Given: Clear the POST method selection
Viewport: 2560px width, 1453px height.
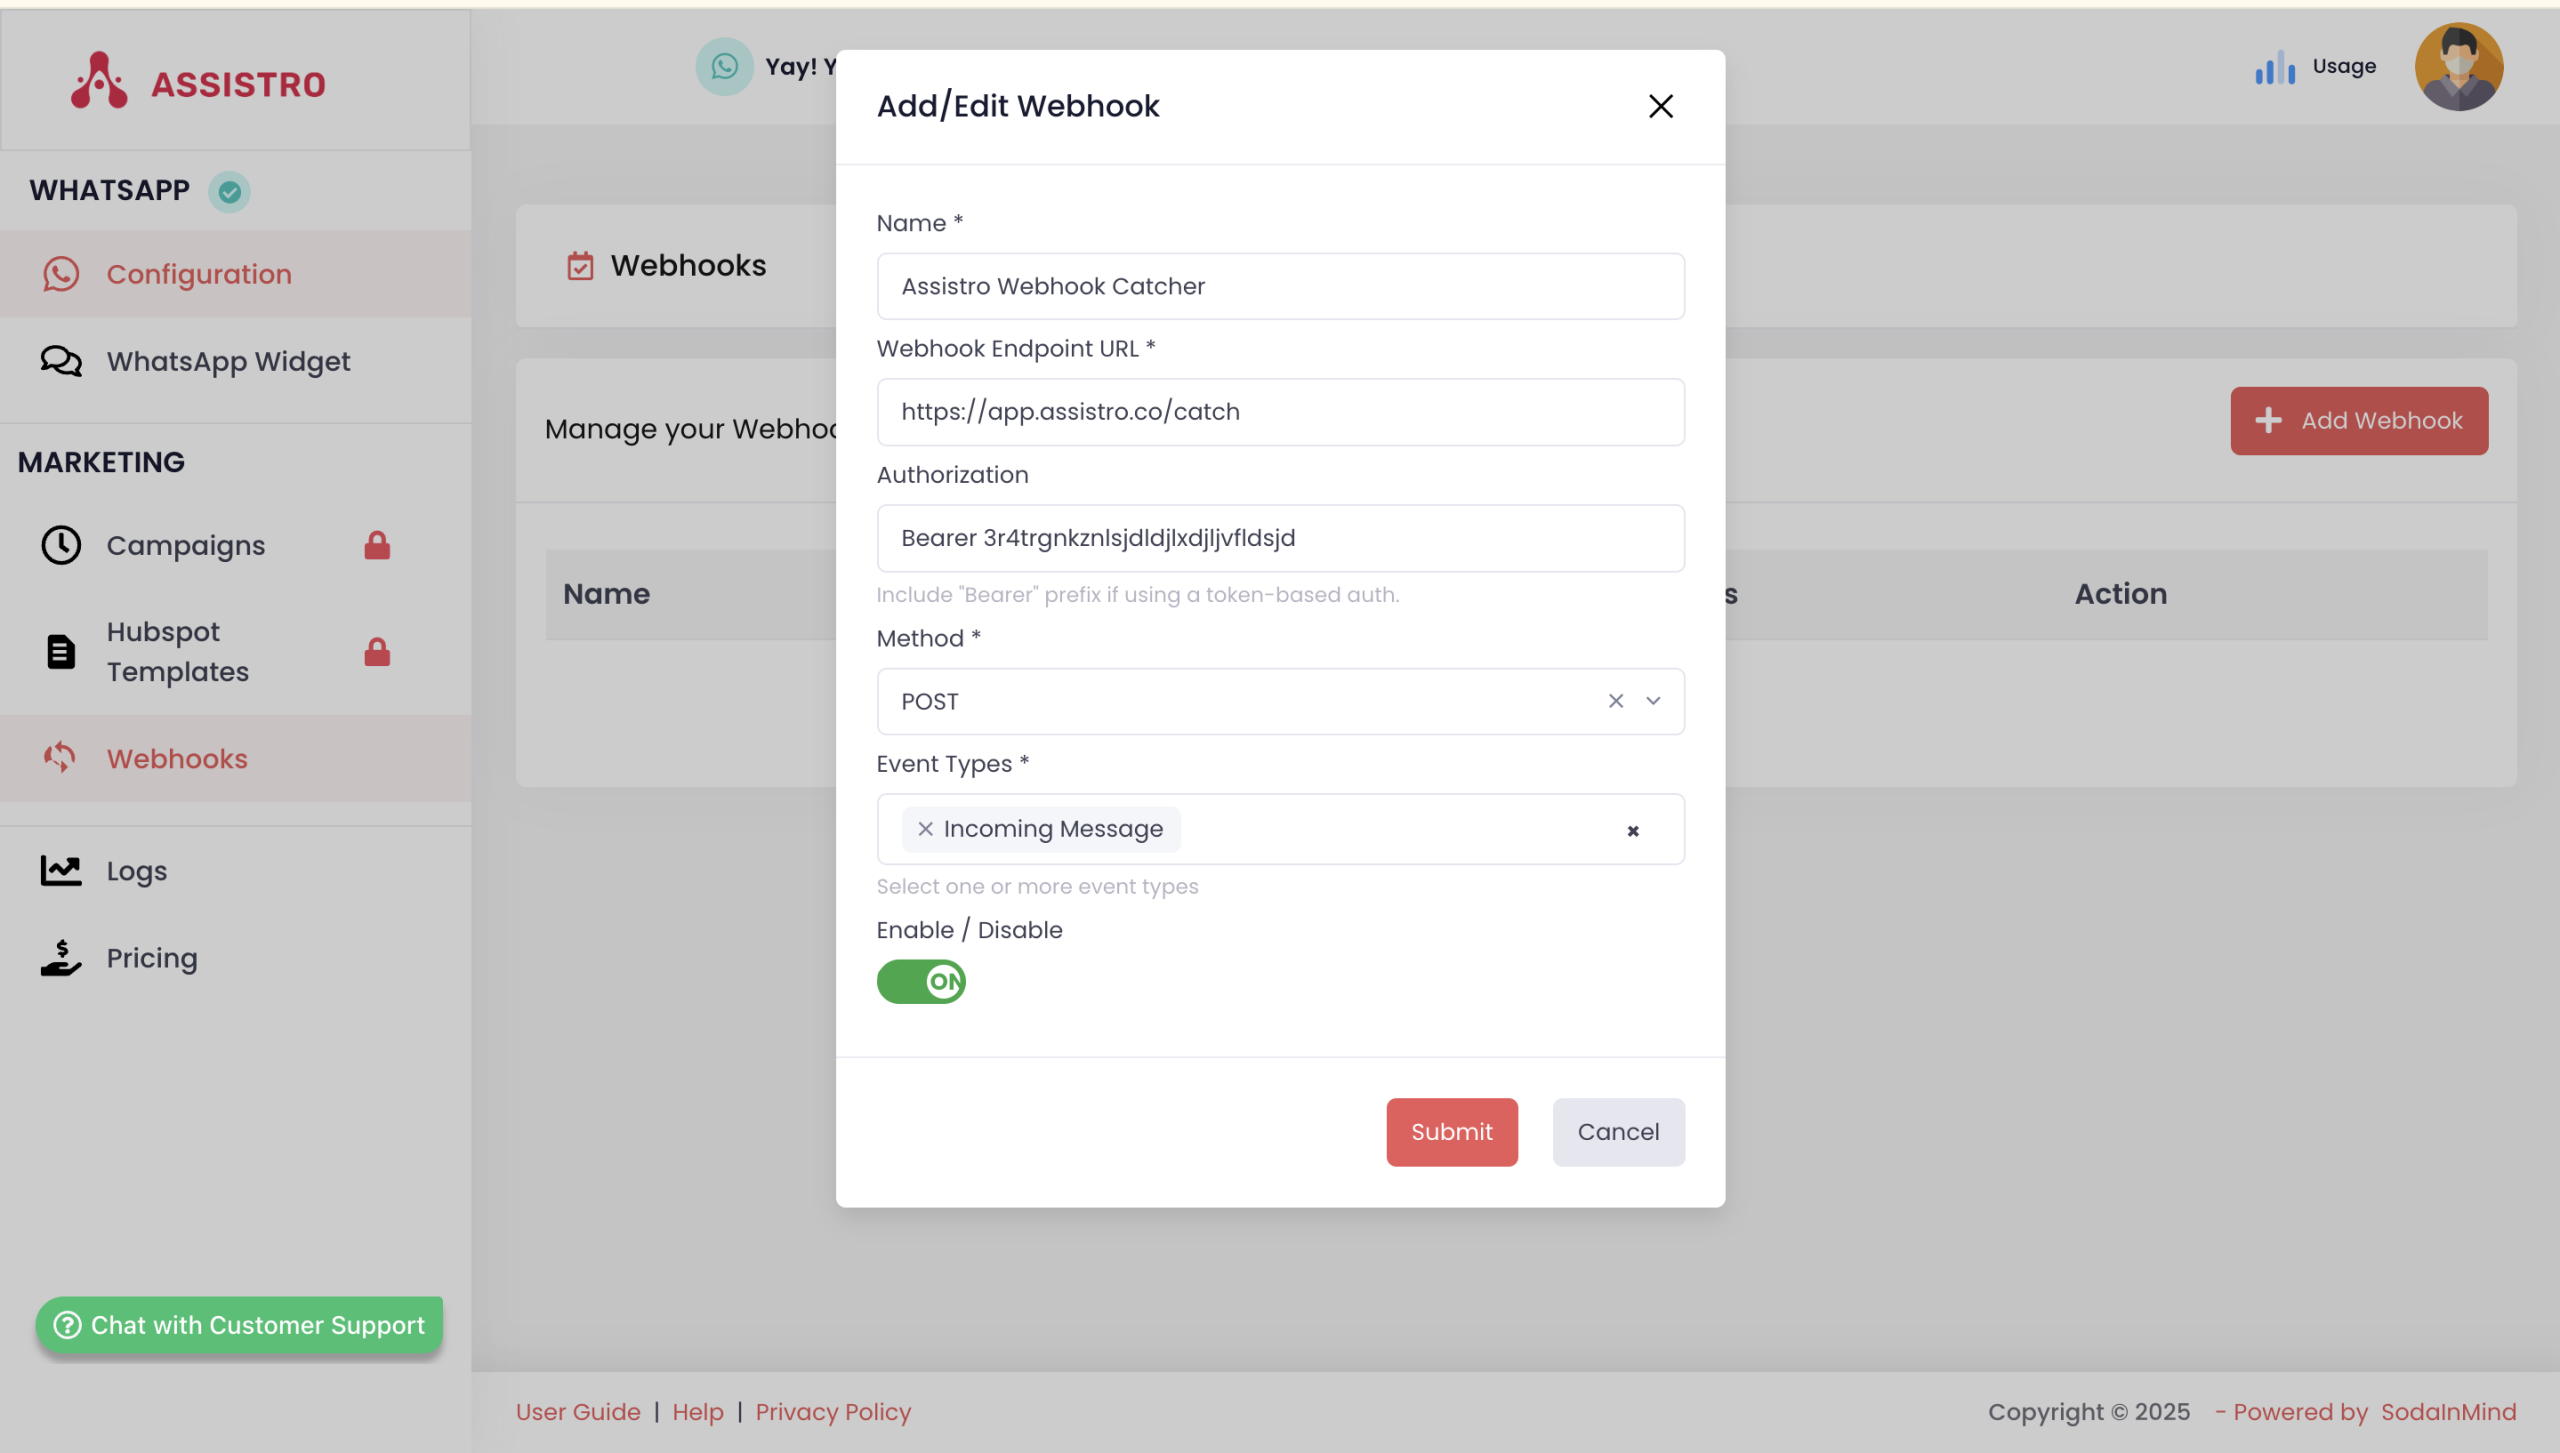Looking at the screenshot, I should coord(1615,701).
